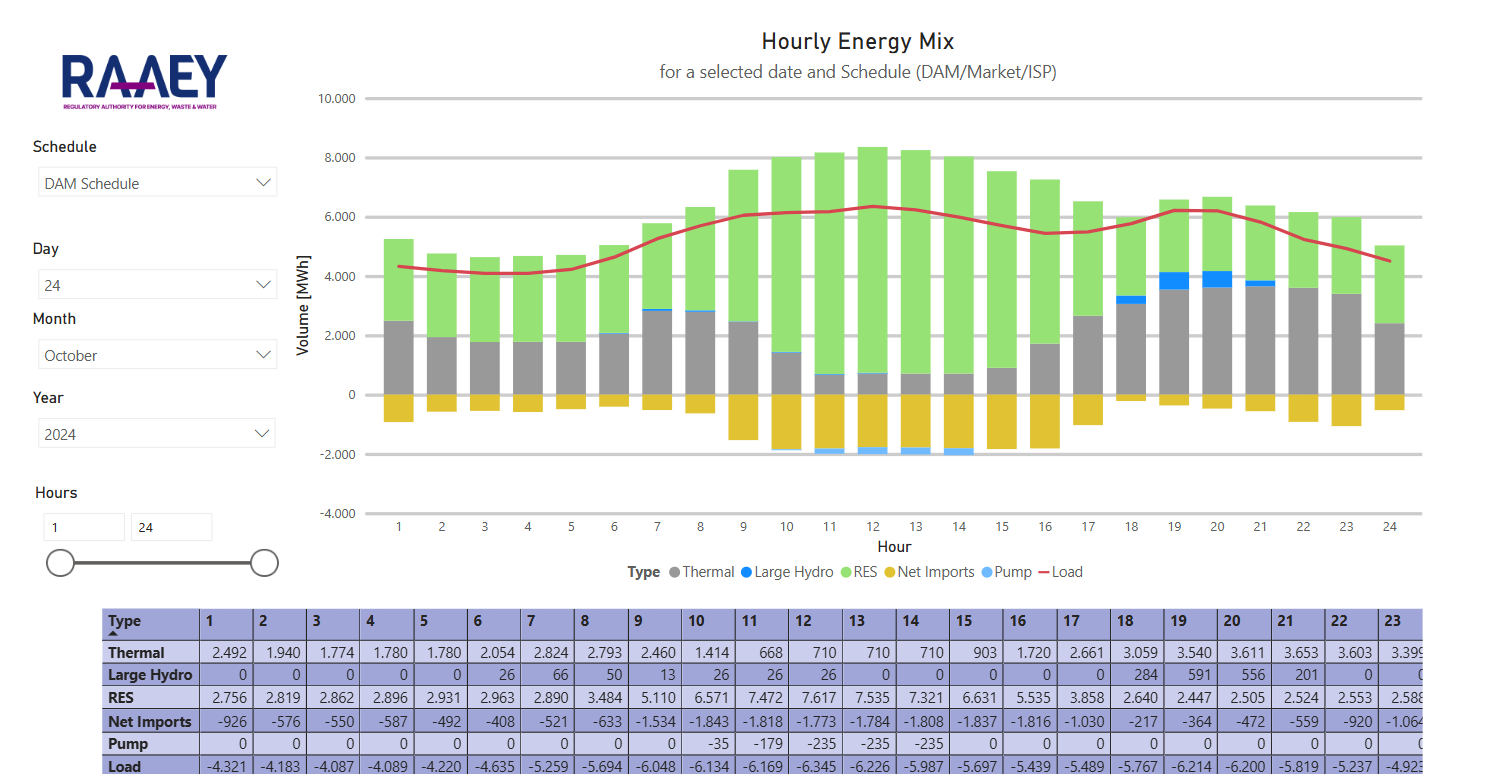1489x774 pixels.
Task: Click the Hour axis title
Action: click(x=894, y=547)
